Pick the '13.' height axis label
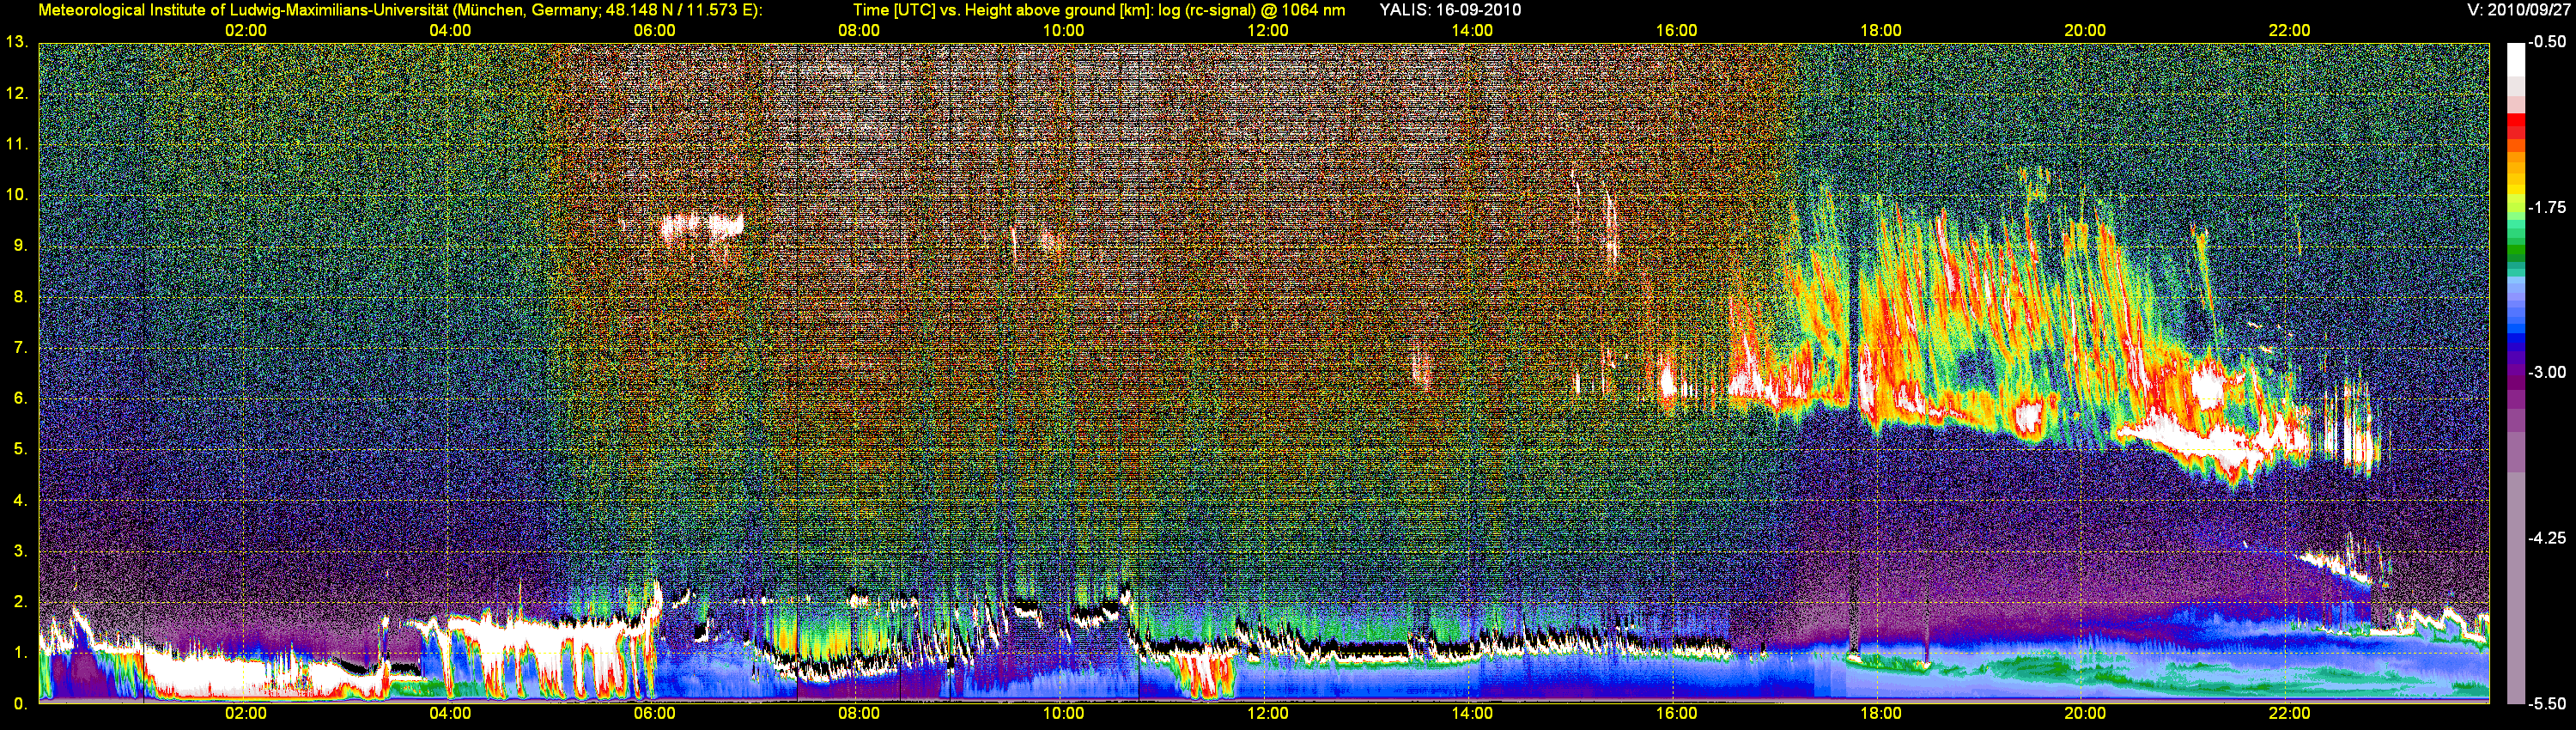2576x730 pixels. (17, 42)
